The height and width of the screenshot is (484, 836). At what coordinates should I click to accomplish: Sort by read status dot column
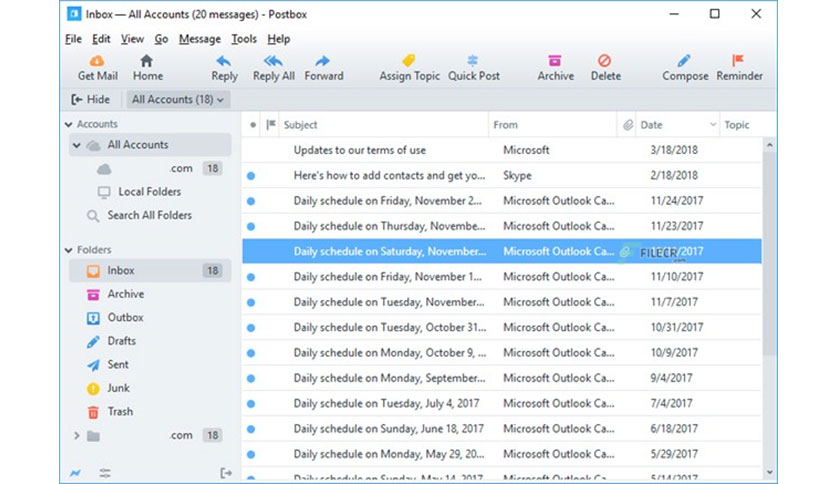pos(253,125)
